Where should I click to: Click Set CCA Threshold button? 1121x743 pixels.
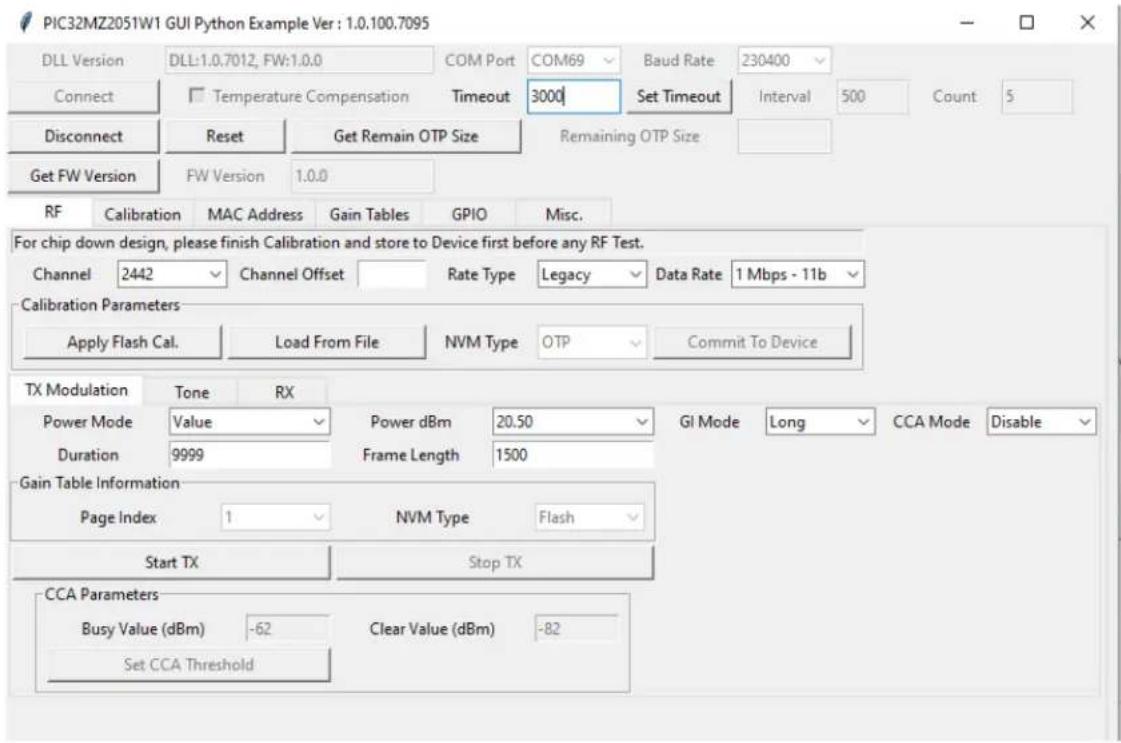click(188, 664)
